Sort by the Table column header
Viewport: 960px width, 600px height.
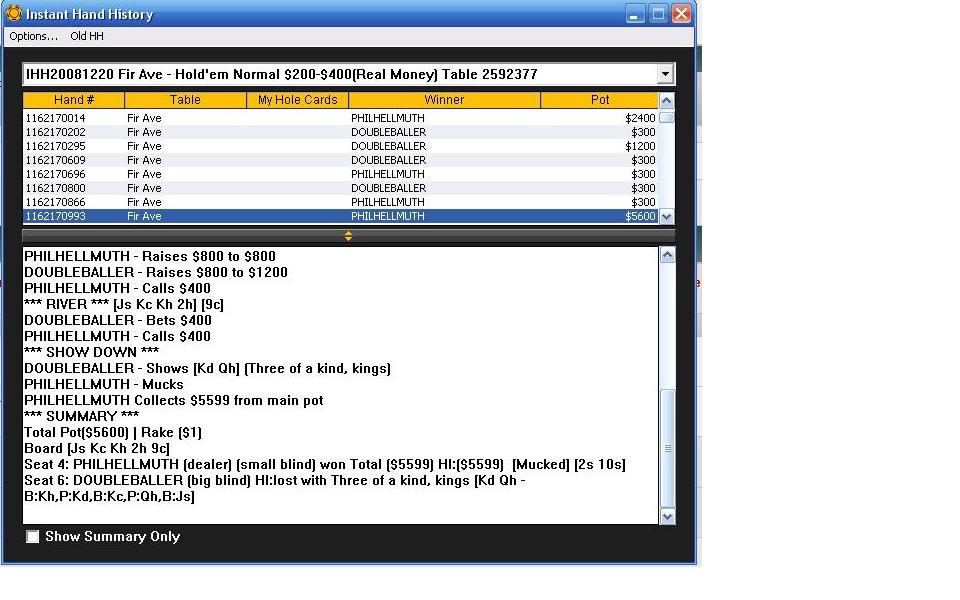click(185, 100)
